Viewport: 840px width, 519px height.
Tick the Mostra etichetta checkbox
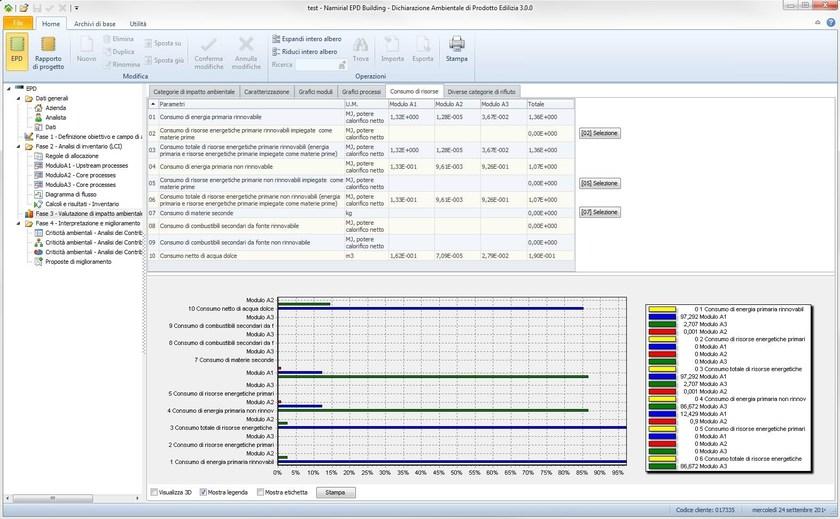260,492
